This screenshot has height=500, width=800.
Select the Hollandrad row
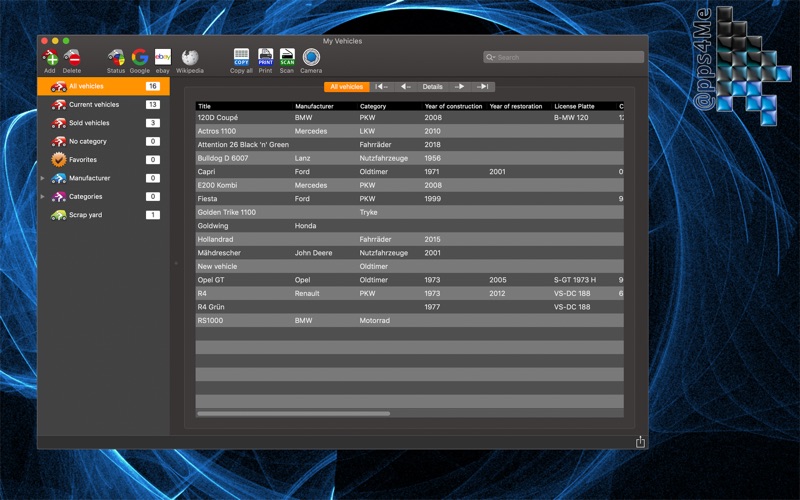(x=410, y=239)
